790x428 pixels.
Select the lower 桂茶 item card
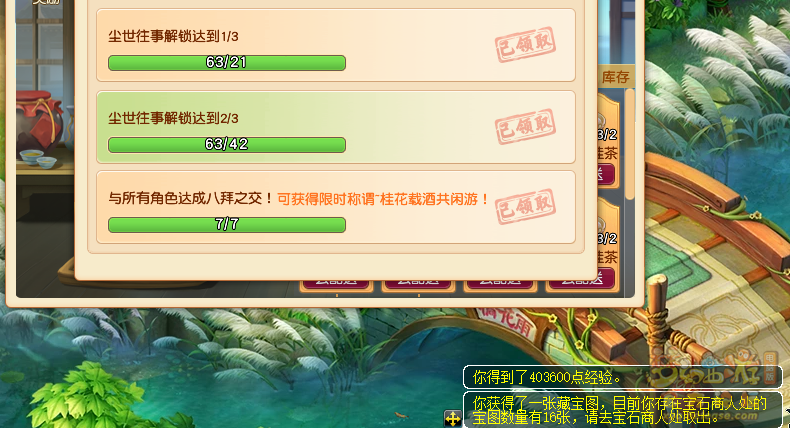(x=608, y=244)
